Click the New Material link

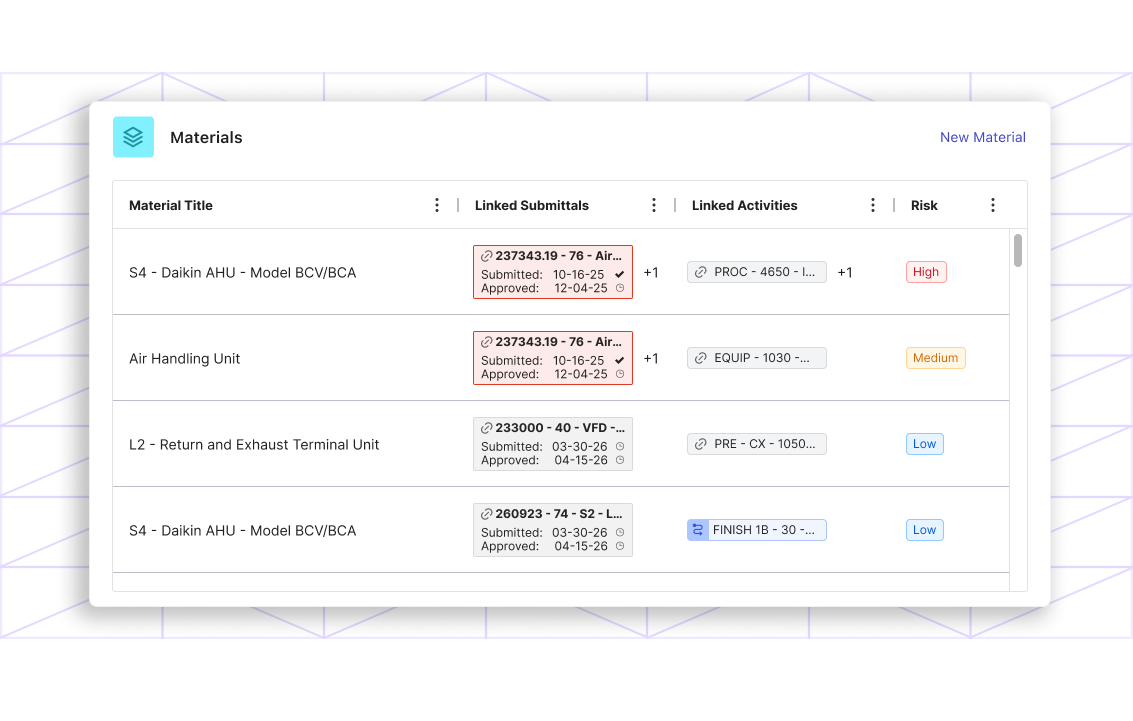tap(983, 137)
